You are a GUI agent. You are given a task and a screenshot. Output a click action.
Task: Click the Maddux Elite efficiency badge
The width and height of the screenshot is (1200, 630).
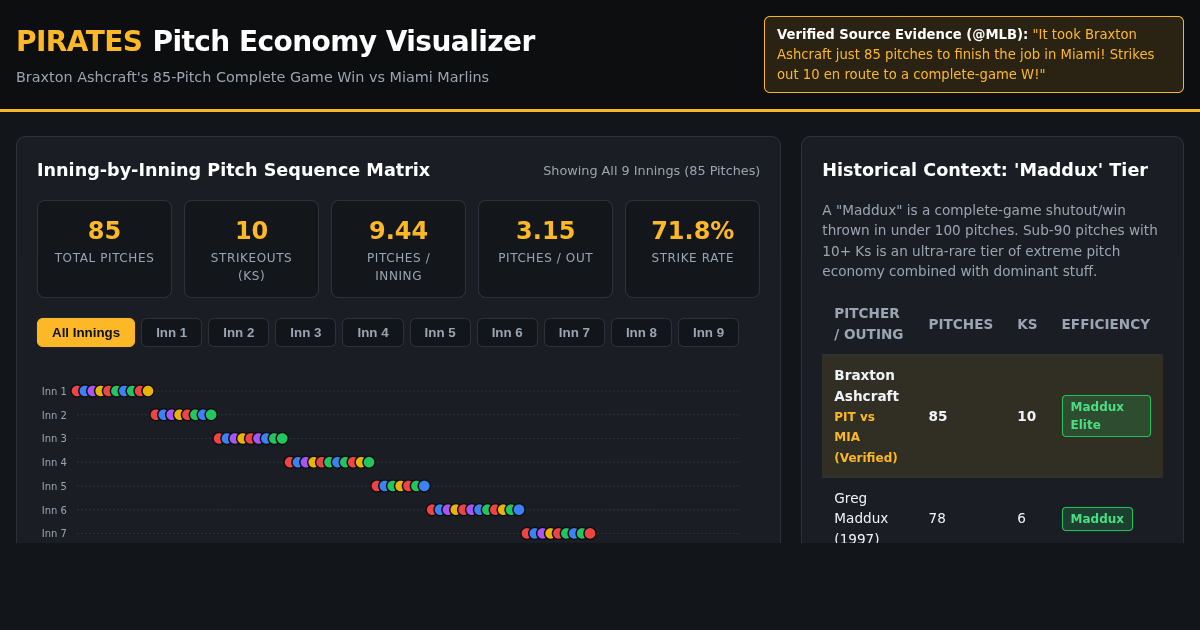[1106, 416]
